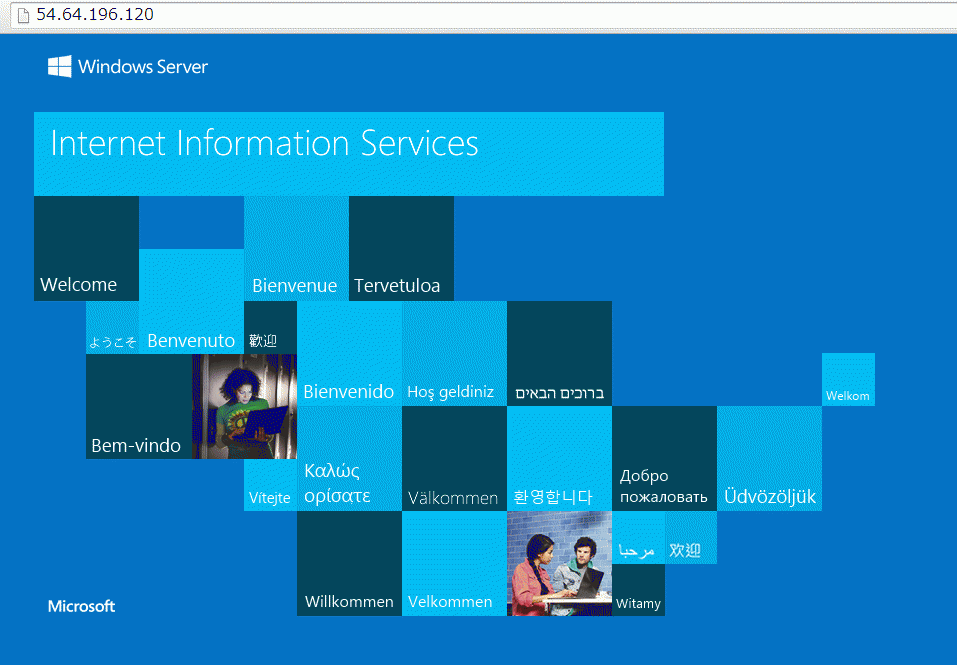This screenshot has width=957, height=665.
Task: Click the Benvenuto tile
Action: click(x=192, y=301)
